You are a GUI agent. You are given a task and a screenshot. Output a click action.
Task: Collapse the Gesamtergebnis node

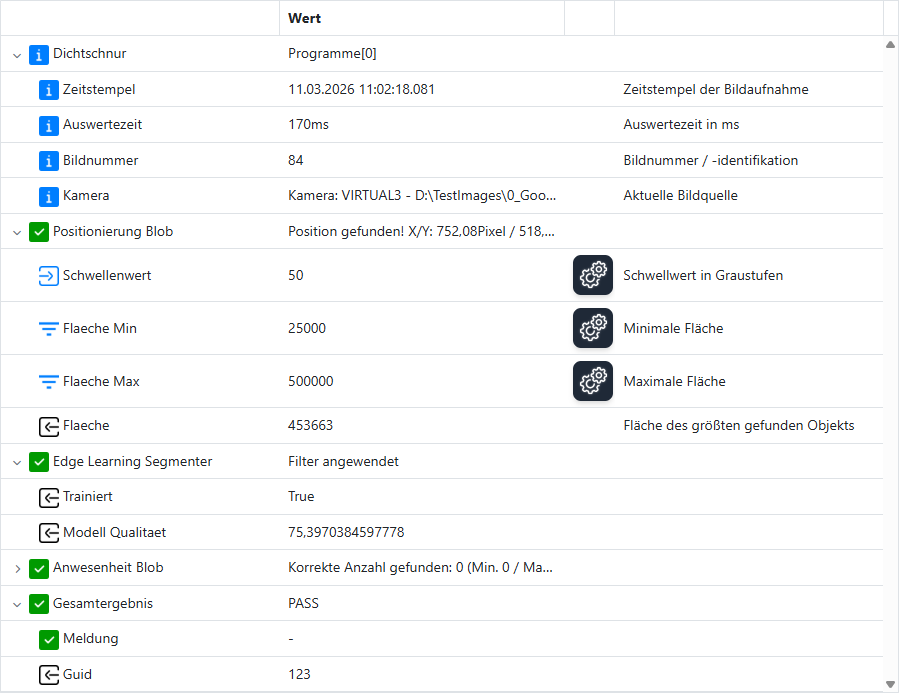(x=17, y=604)
